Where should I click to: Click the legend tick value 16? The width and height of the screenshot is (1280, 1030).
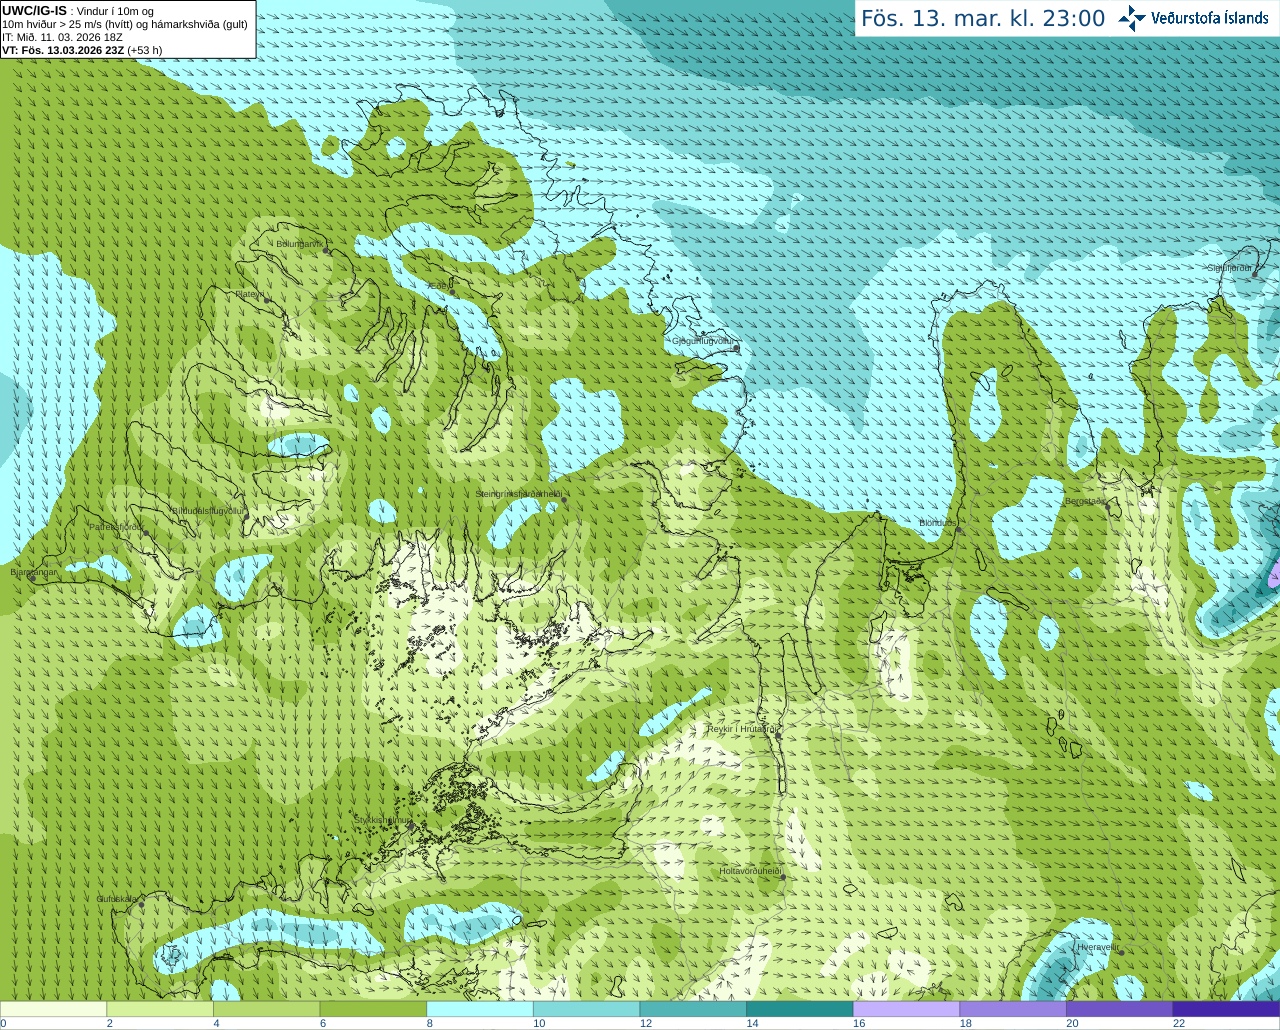(x=859, y=1023)
